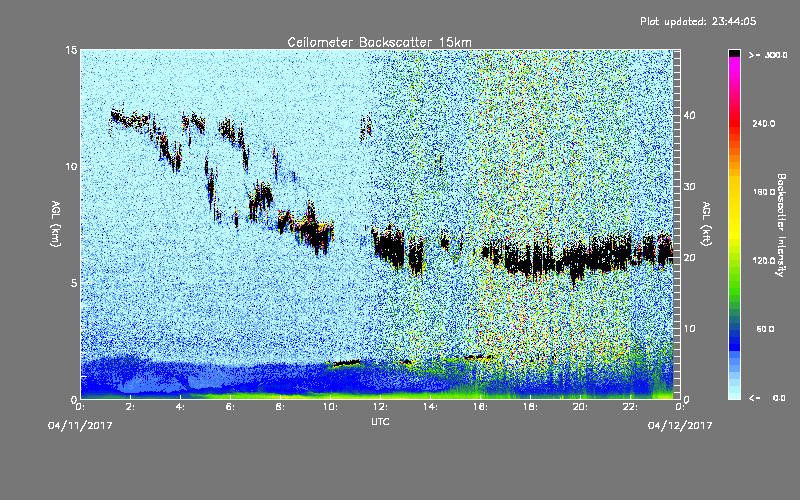Click the 30 tick on the kft axis
Viewport: 800px width, 500px height.
click(x=689, y=187)
